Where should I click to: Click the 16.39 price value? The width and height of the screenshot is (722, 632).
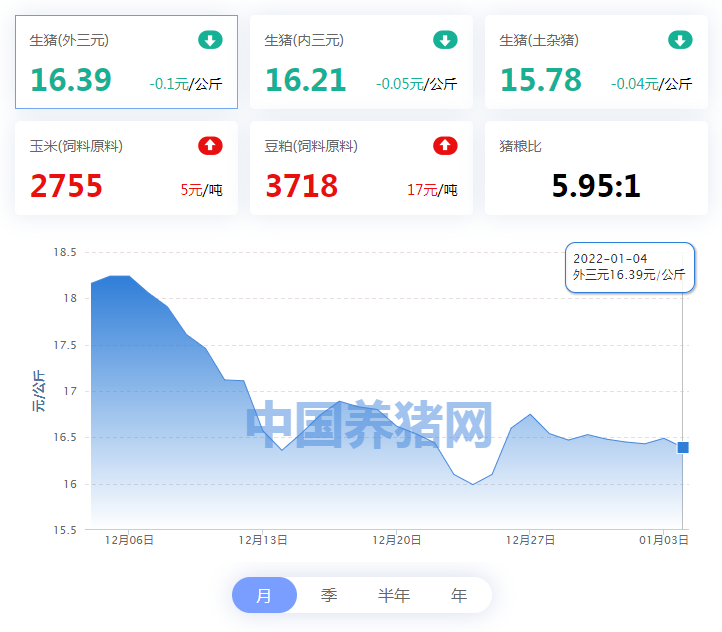[x=71, y=80]
